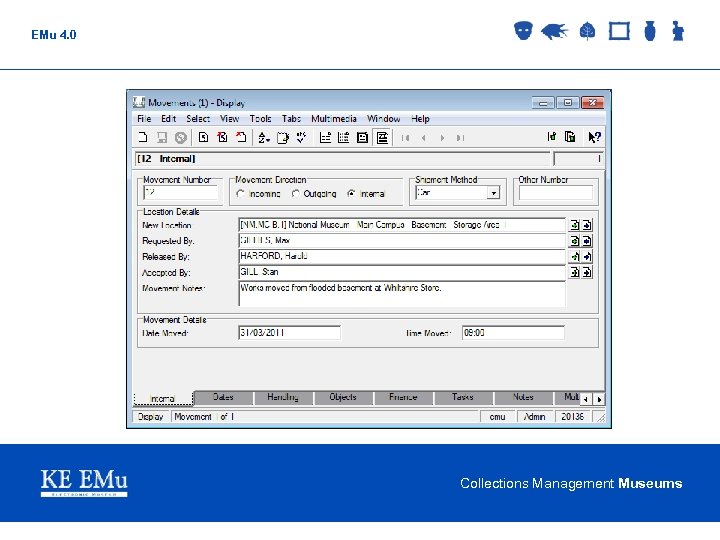Viewport: 720px width, 540px height.
Task: Go to previous record arrow
Action: 423,138
